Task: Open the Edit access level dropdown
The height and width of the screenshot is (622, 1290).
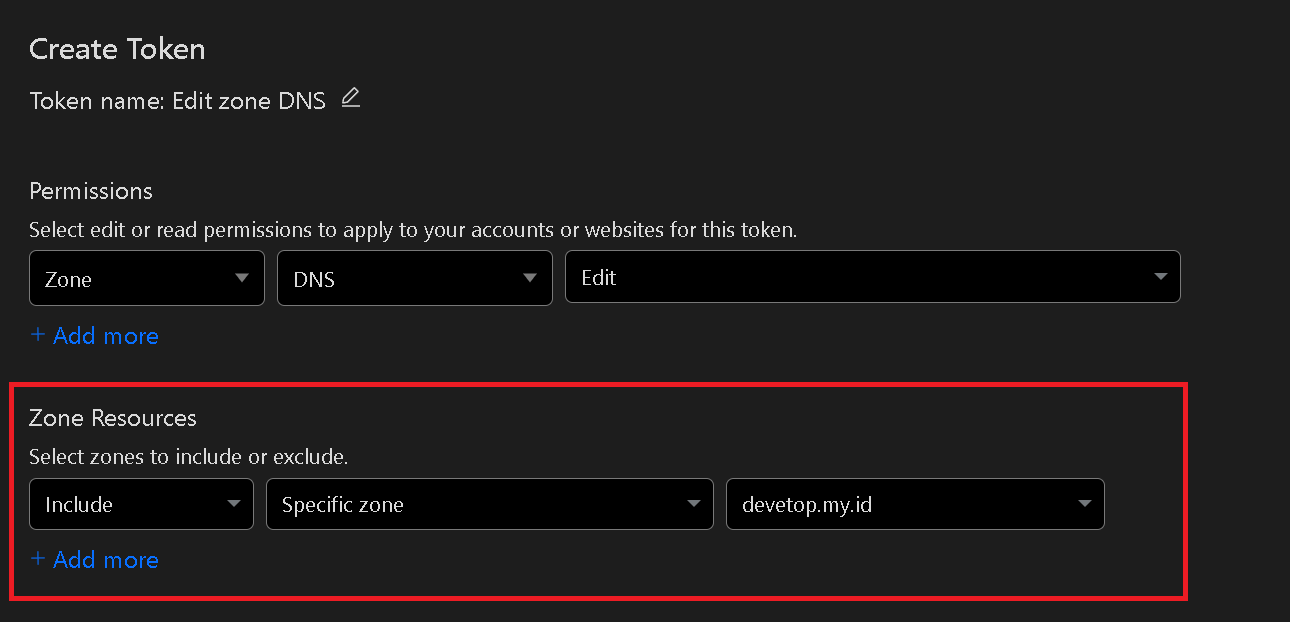Action: [x=872, y=277]
